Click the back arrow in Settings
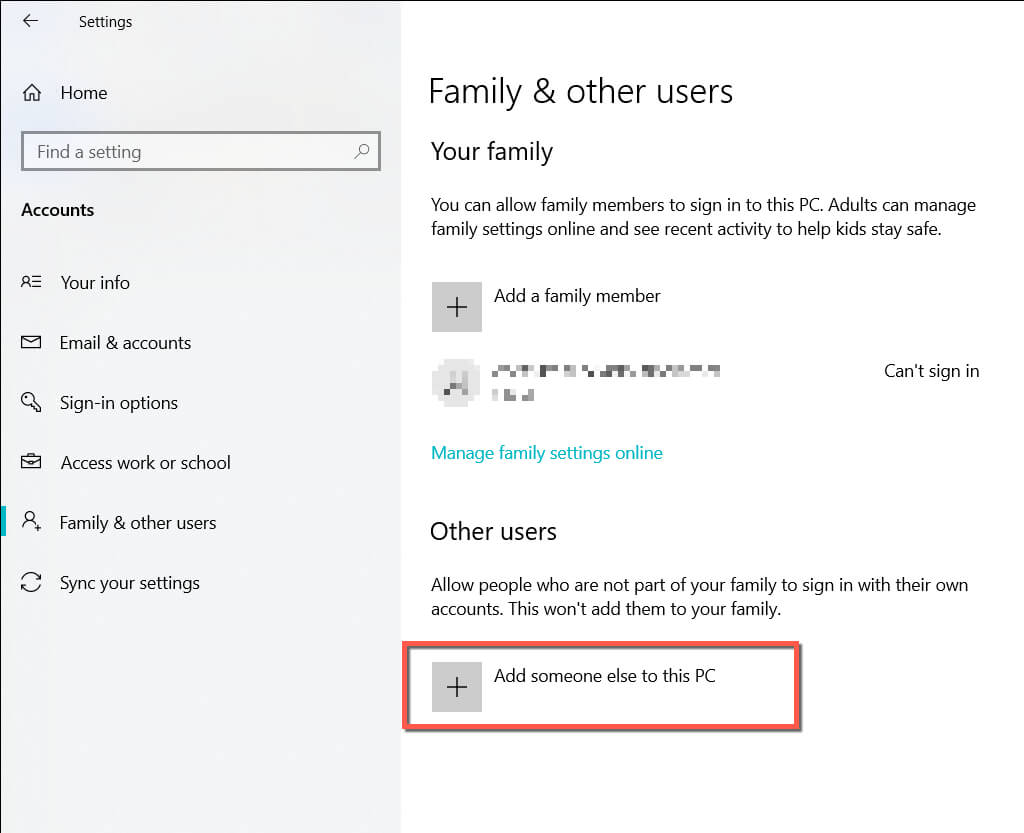Screen dimensions: 1024x833 point(30,21)
